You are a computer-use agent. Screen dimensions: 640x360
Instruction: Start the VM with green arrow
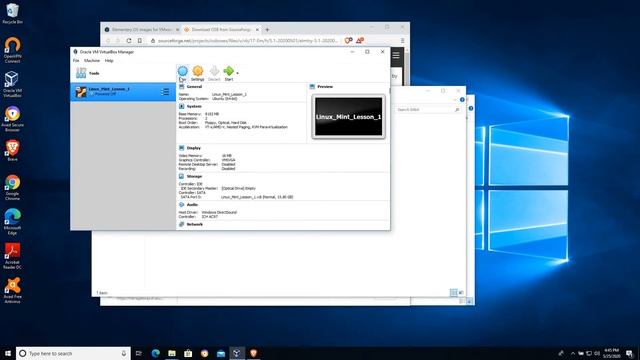[229, 71]
